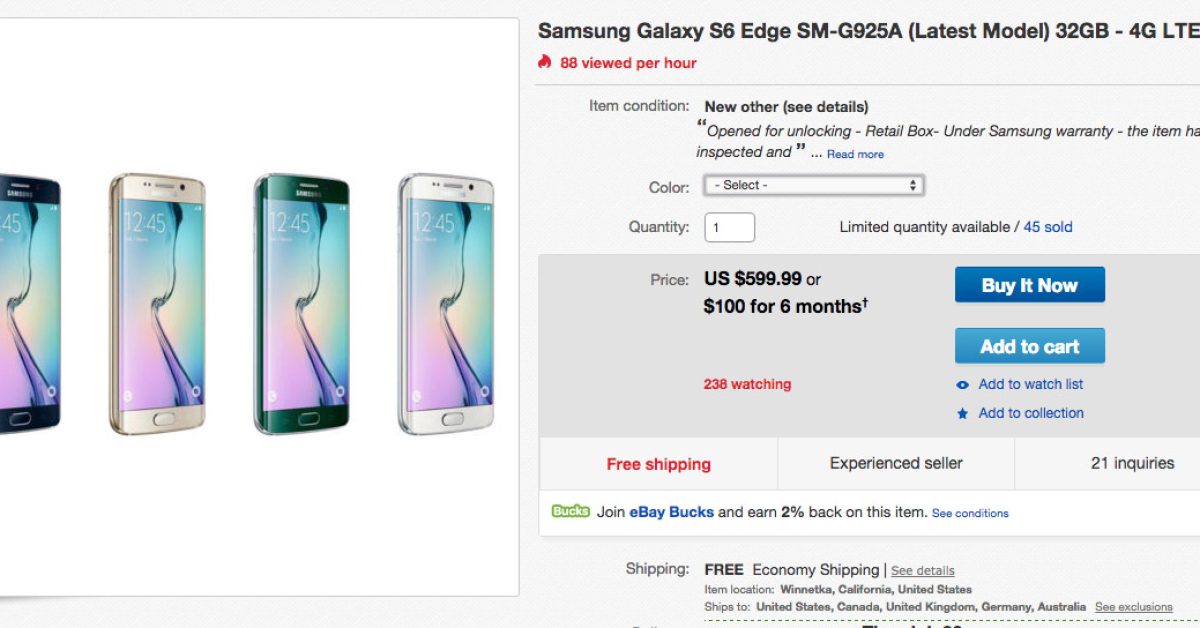This screenshot has width=1200, height=628.
Task: Click the green eBay Bucks logo icon
Action: [x=570, y=511]
